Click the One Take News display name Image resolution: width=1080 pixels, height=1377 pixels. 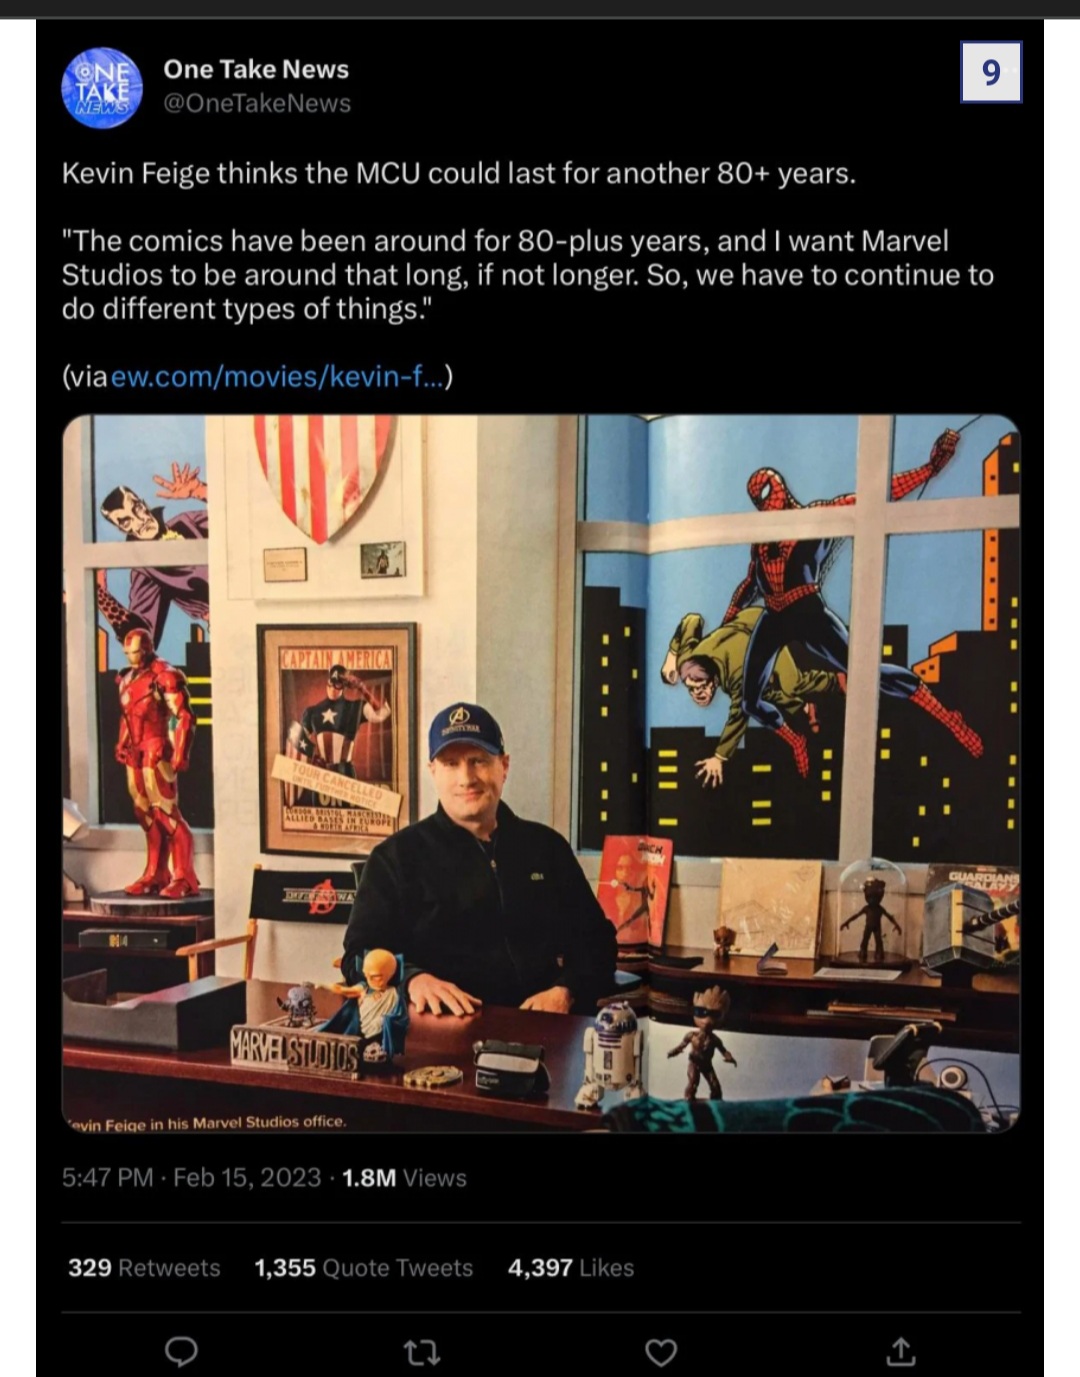click(256, 69)
